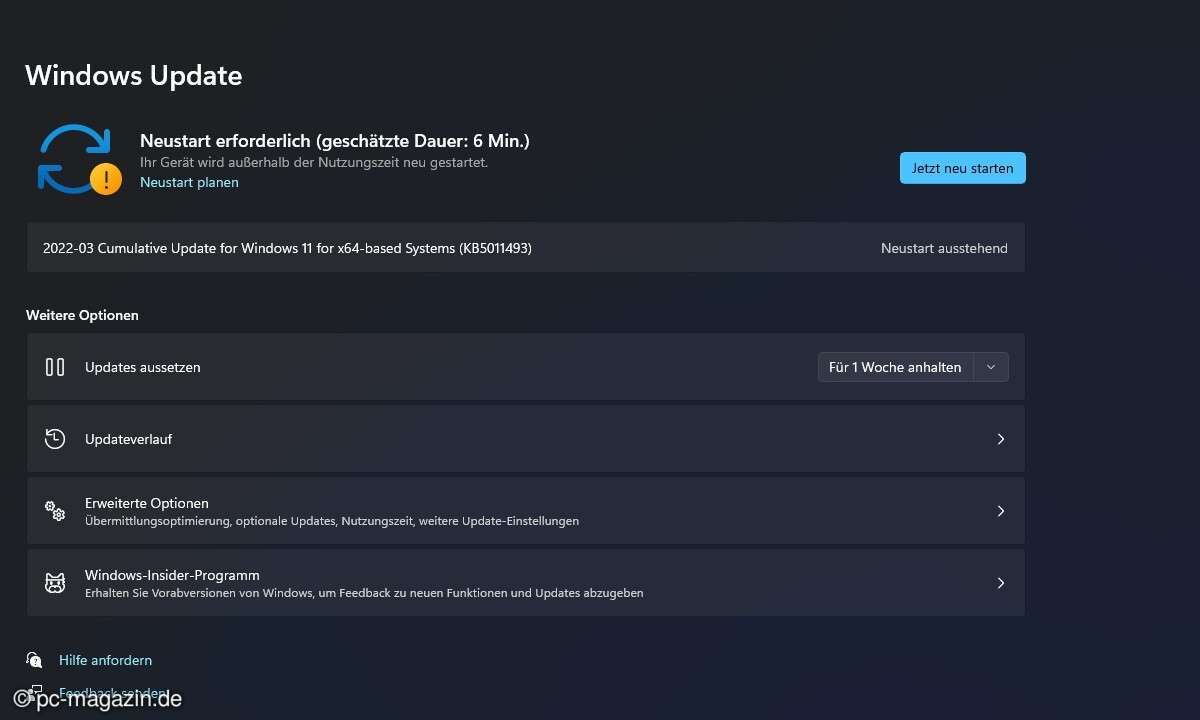
Task: Open Windows-Insider-Programm via its chevron
Action: 1000,583
